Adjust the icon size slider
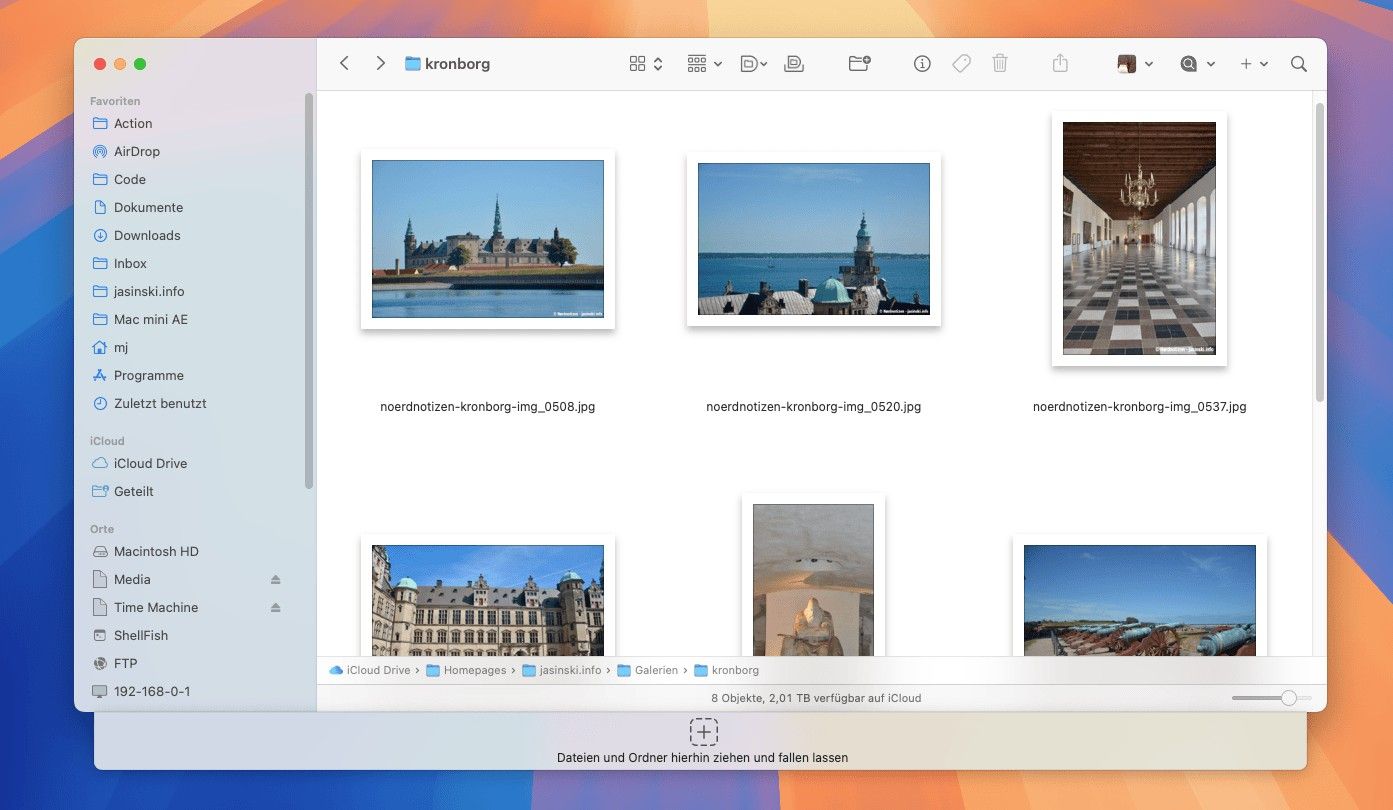Screen dimensions: 1393x810 click(x=1288, y=698)
